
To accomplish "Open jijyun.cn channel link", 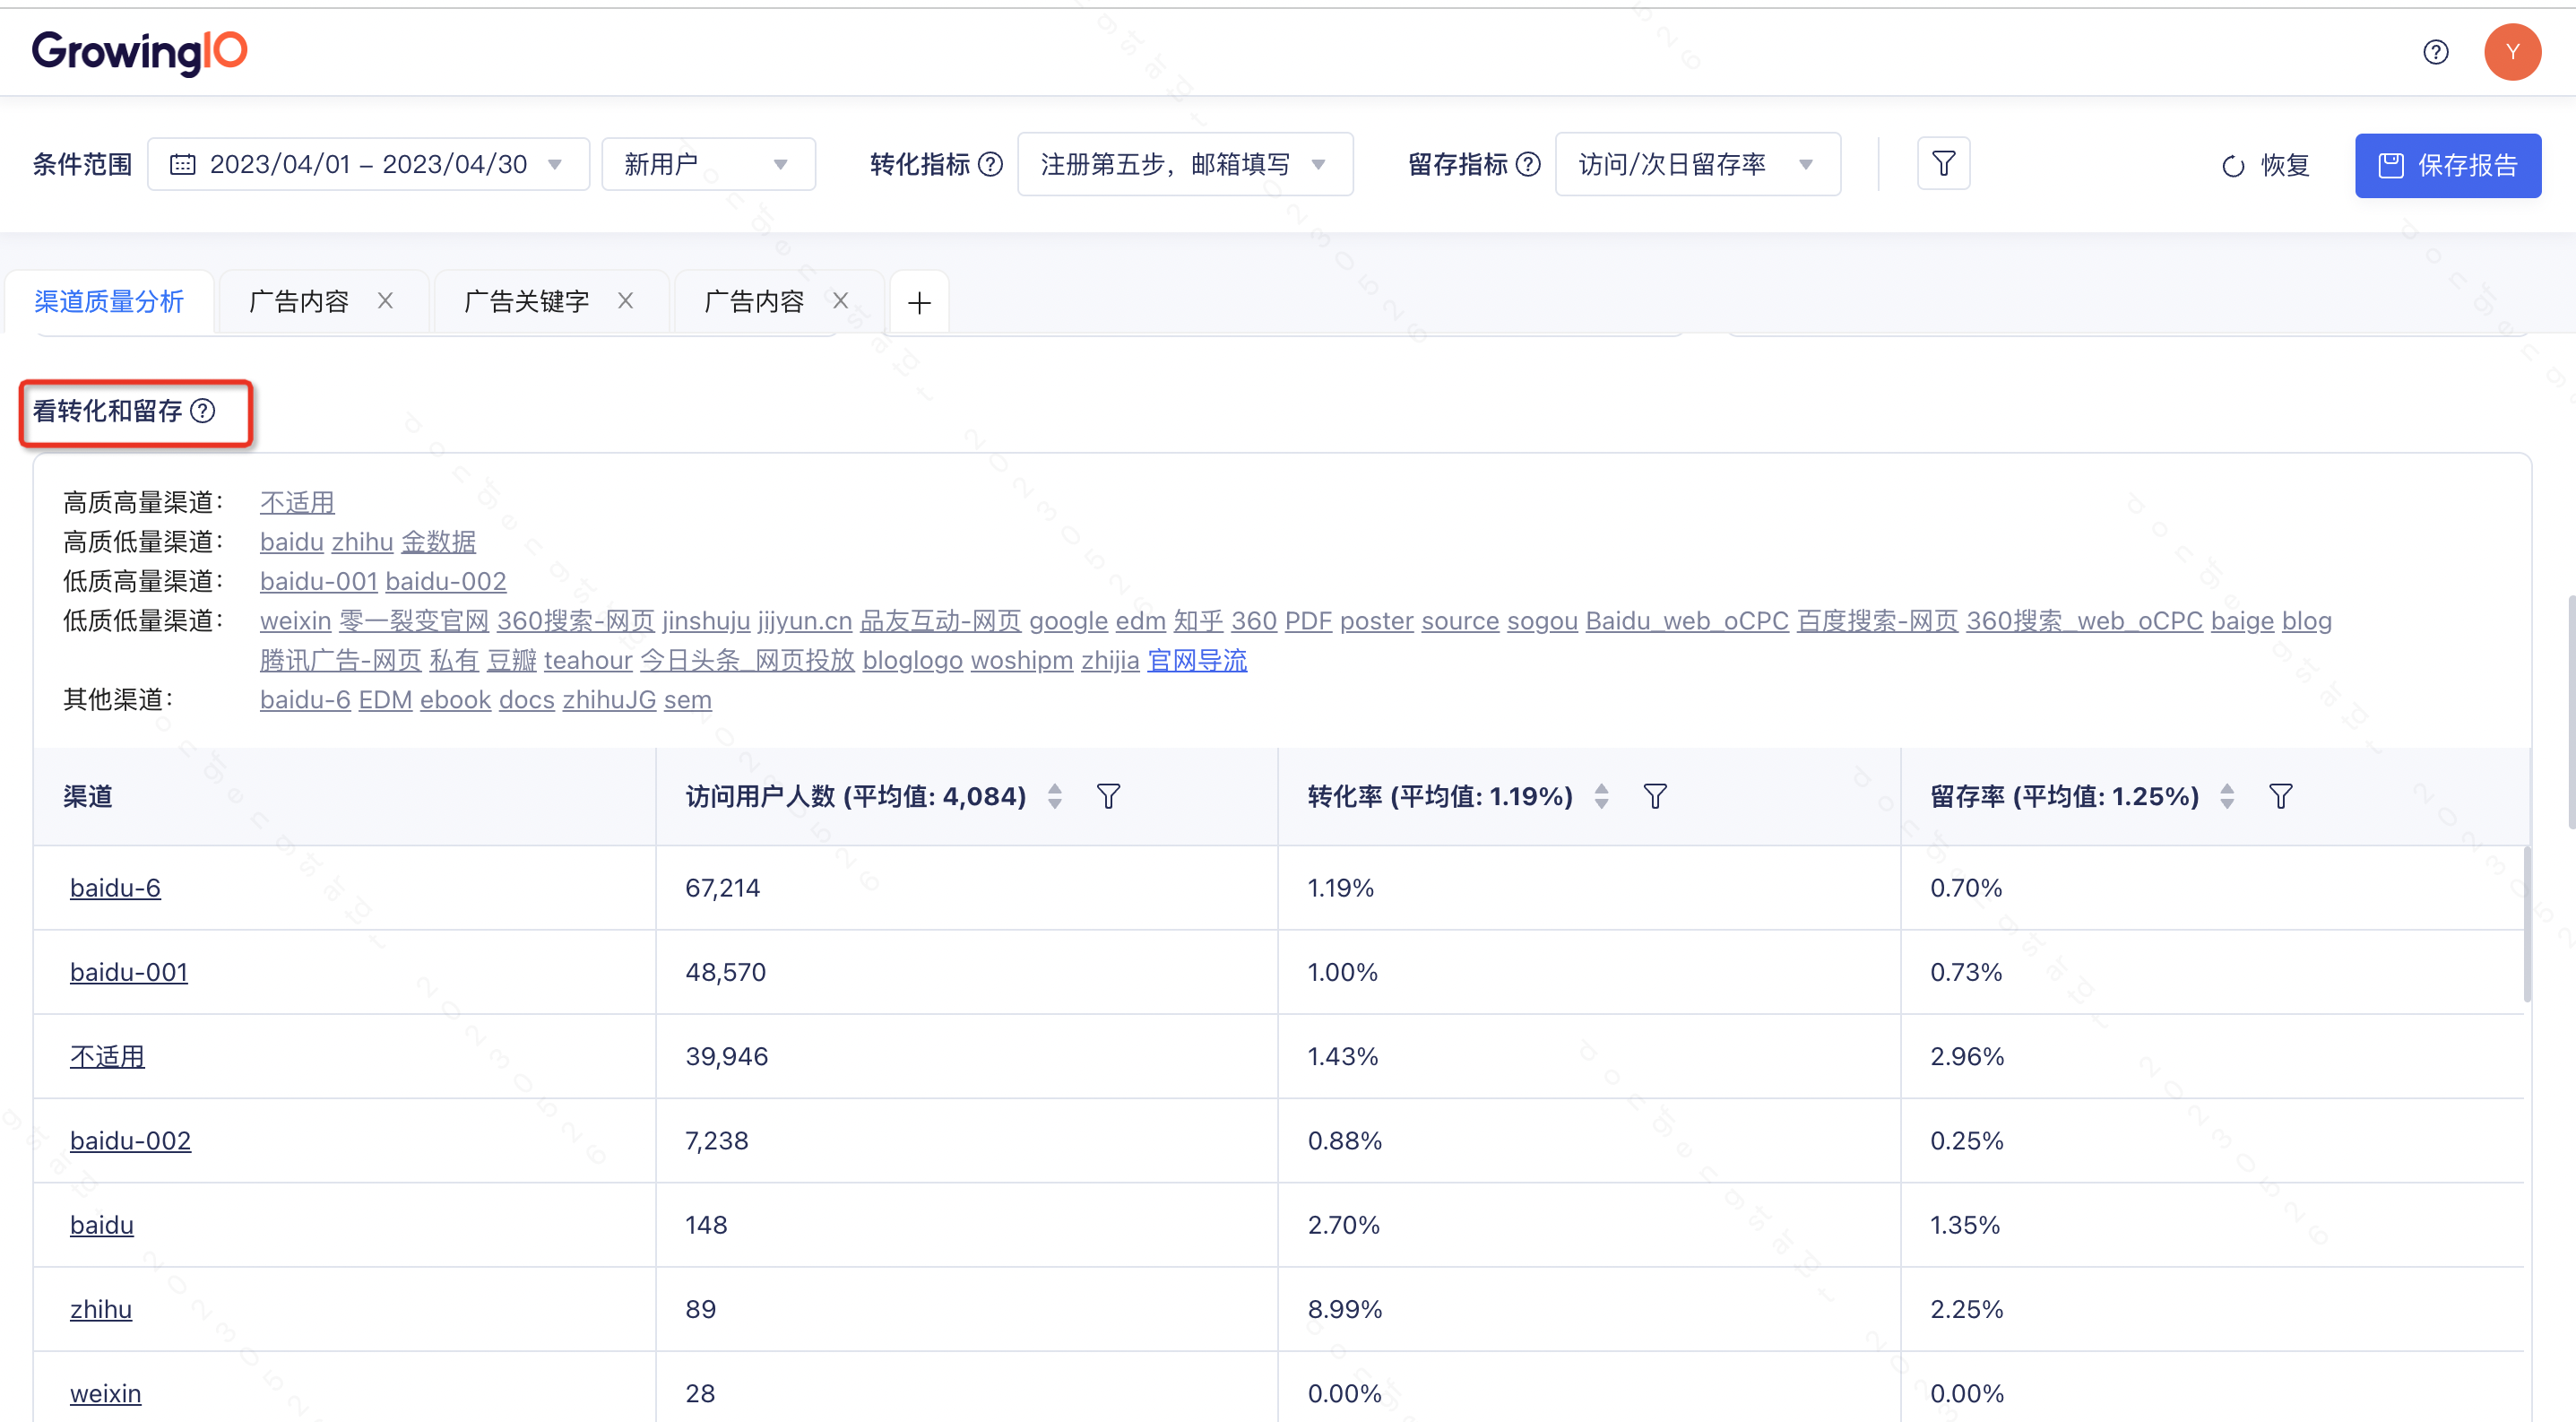I will point(805,620).
